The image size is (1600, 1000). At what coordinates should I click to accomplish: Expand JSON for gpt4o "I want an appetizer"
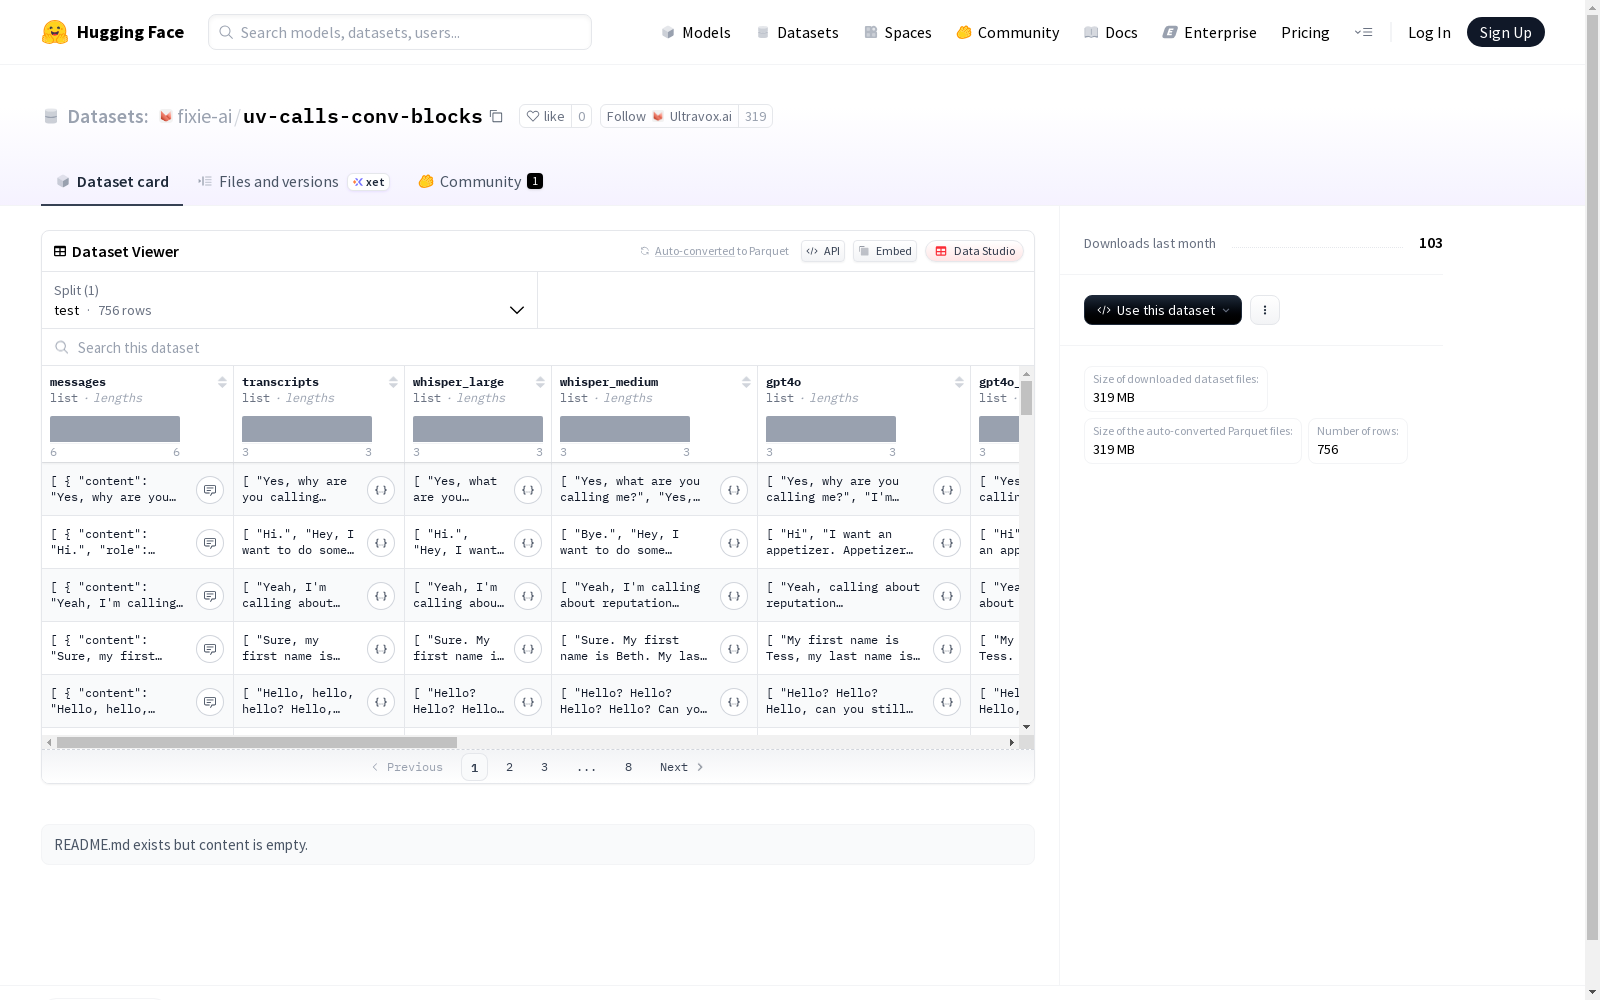[947, 543]
